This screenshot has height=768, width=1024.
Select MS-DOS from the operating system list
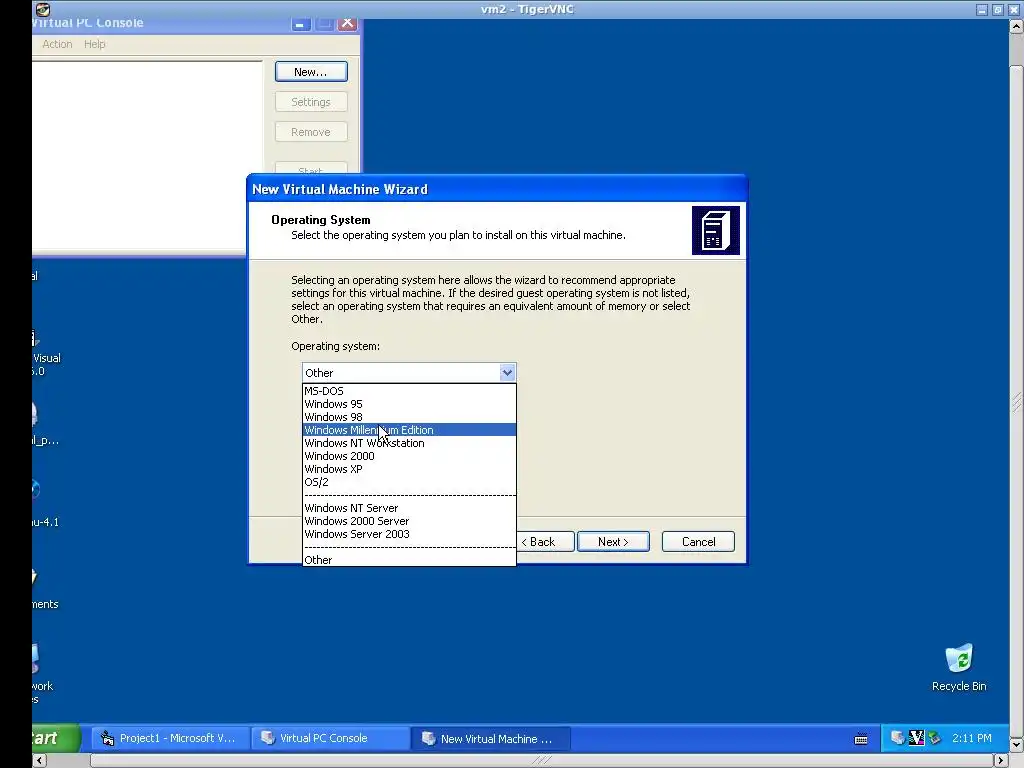(x=409, y=391)
